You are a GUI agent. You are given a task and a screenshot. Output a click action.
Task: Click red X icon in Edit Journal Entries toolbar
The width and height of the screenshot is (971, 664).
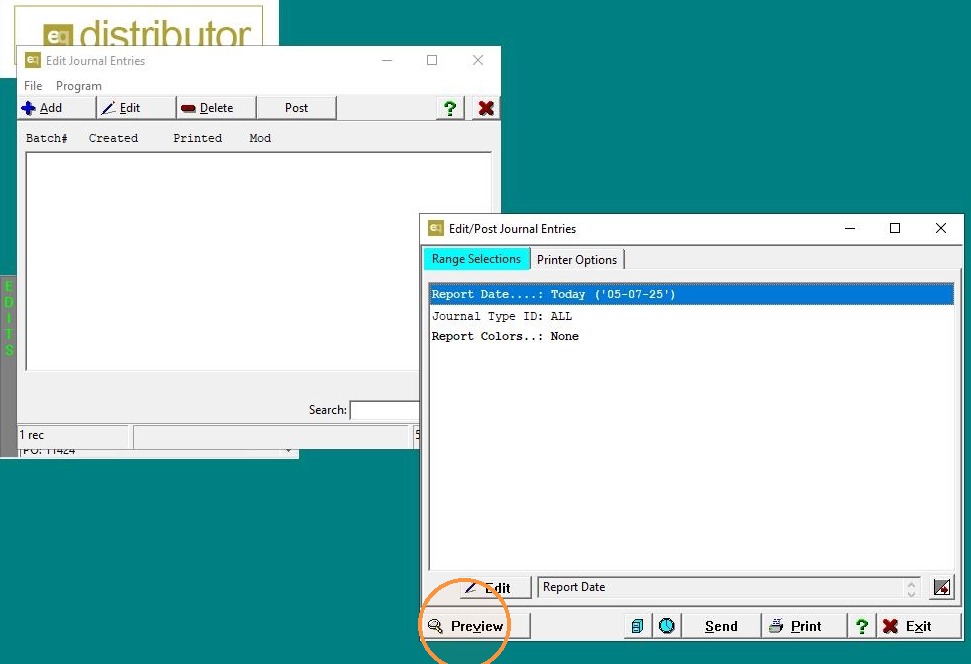click(x=486, y=108)
